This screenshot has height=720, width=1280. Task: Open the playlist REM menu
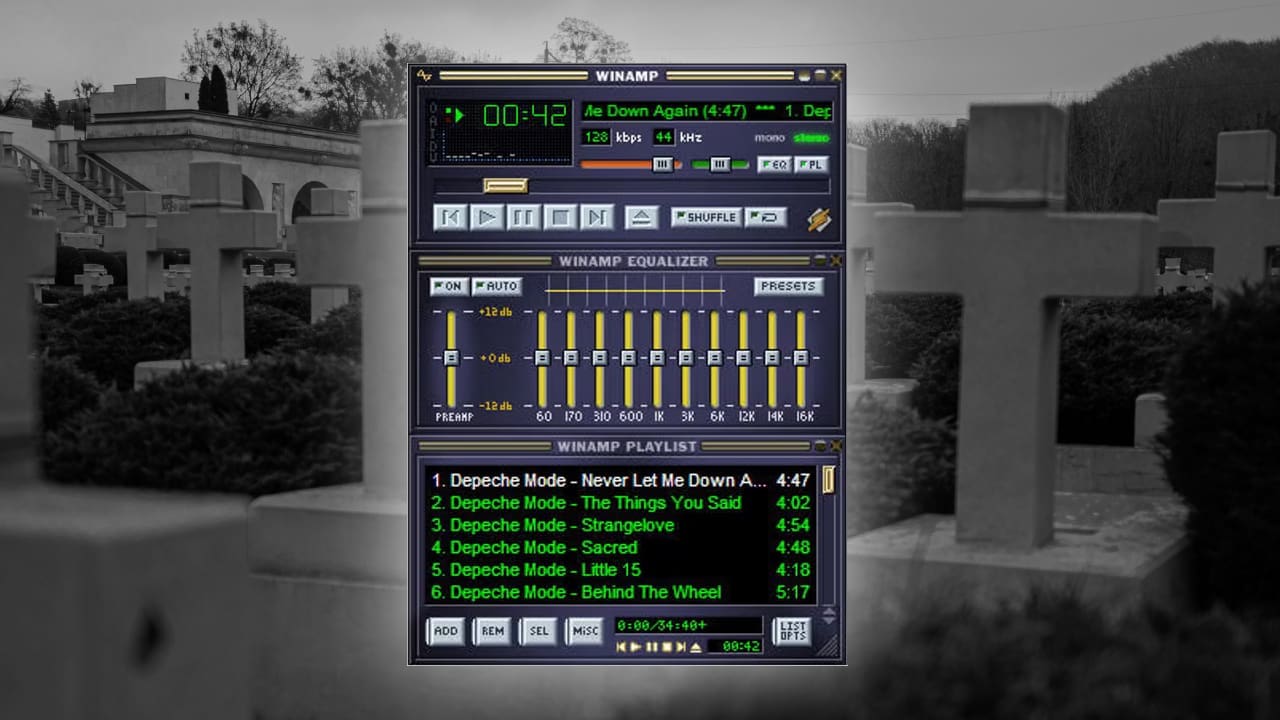pyautogui.click(x=492, y=631)
